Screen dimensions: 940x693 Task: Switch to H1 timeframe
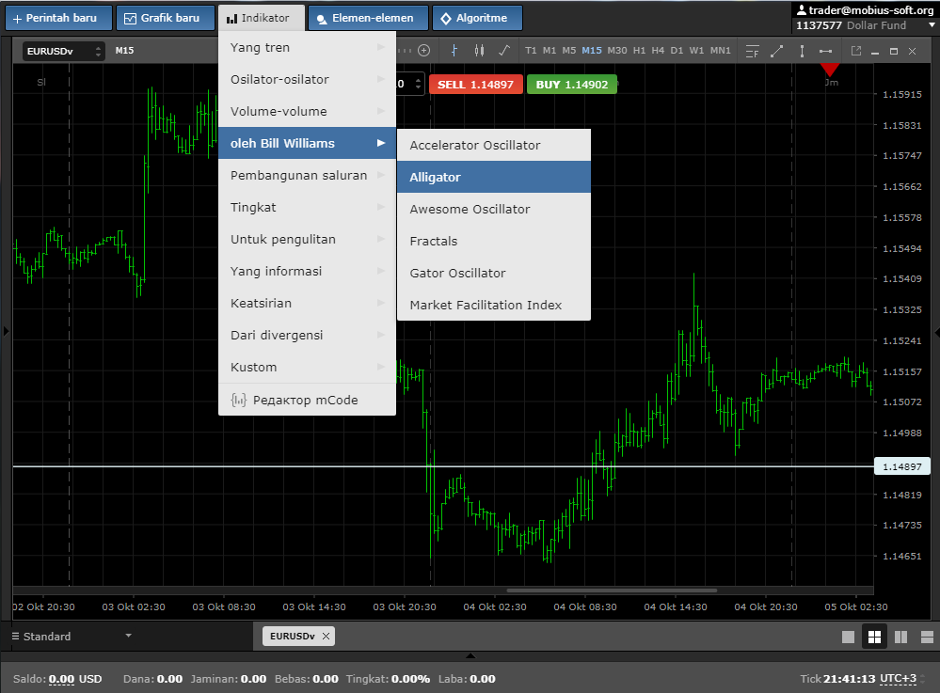pyautogui.click(x=639, y=51)
